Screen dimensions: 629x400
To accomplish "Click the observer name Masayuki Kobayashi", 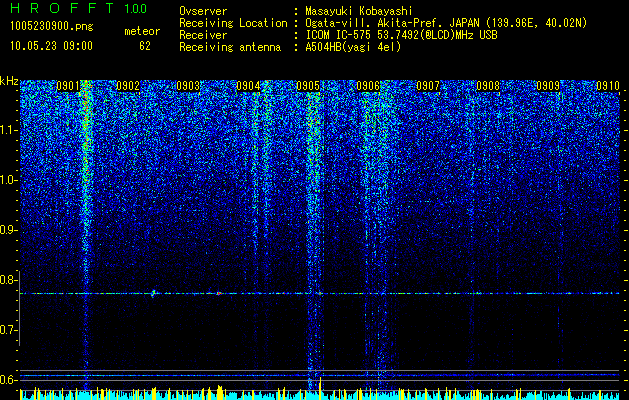I will click(x=359, y=11).
